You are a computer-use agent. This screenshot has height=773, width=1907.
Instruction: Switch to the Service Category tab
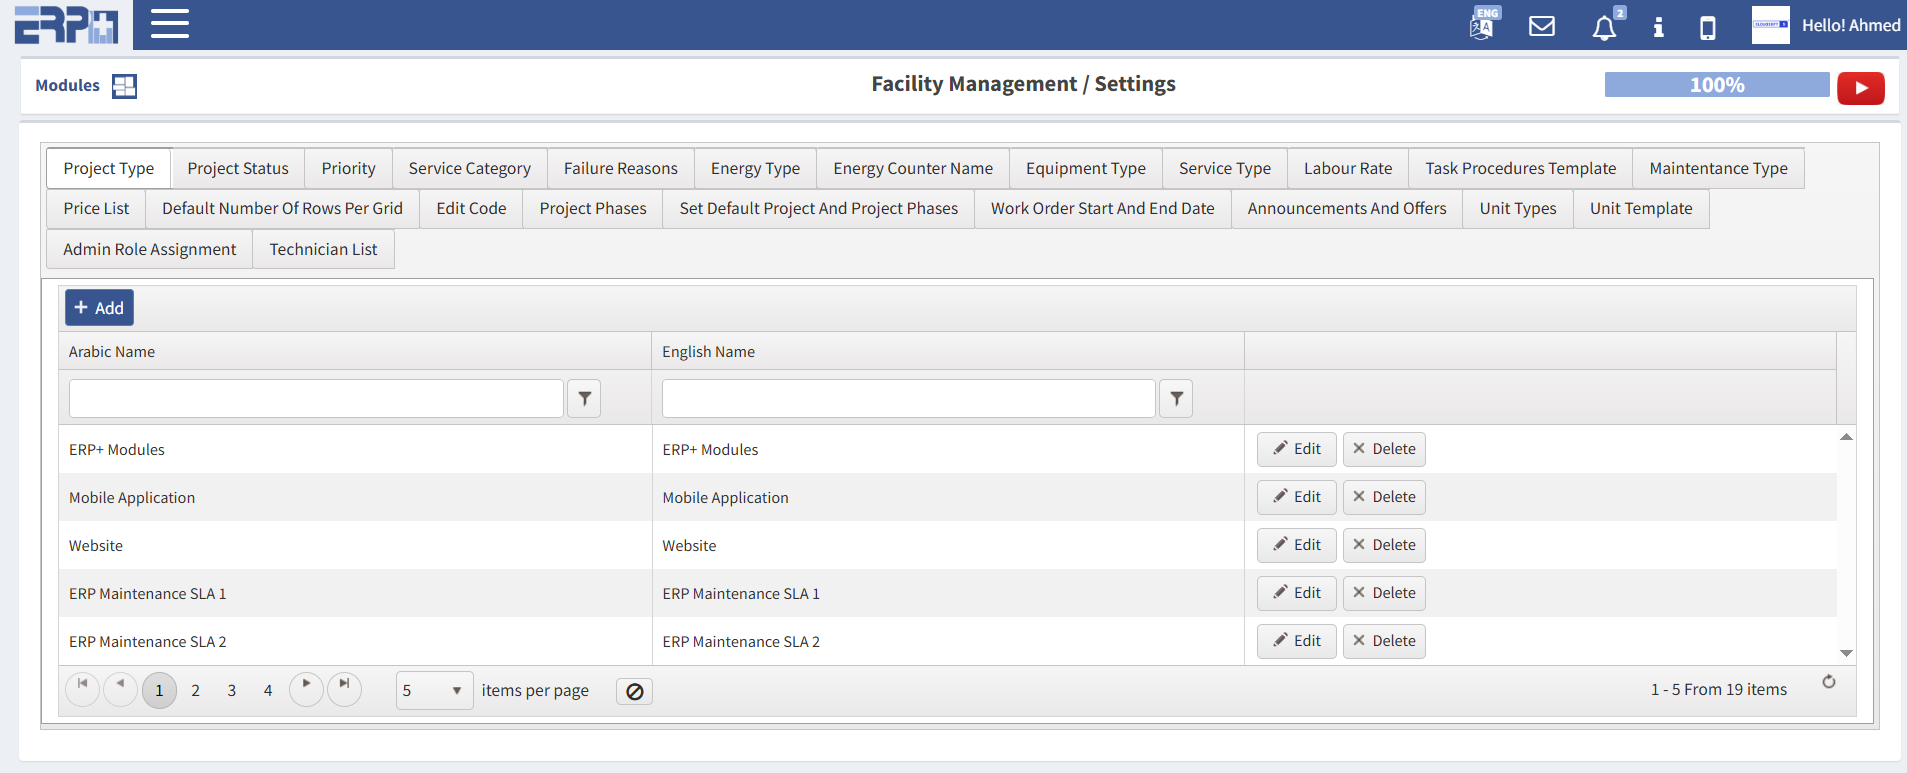(x=469, y=168)
